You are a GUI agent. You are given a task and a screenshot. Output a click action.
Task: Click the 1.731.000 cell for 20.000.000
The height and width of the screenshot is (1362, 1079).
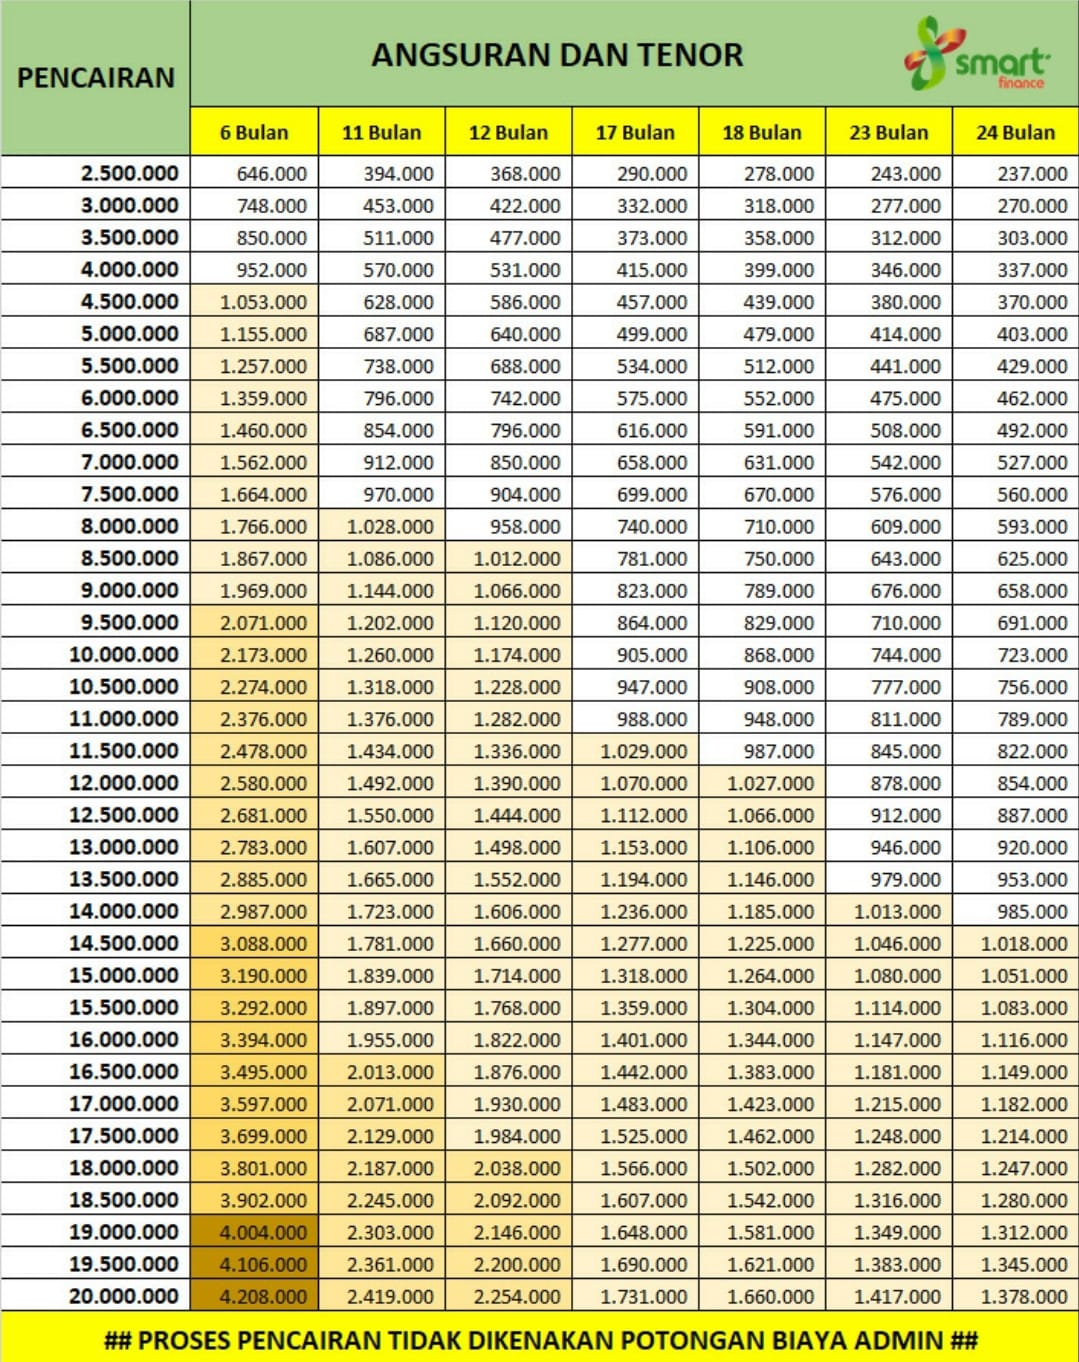tap(635, 1296)
